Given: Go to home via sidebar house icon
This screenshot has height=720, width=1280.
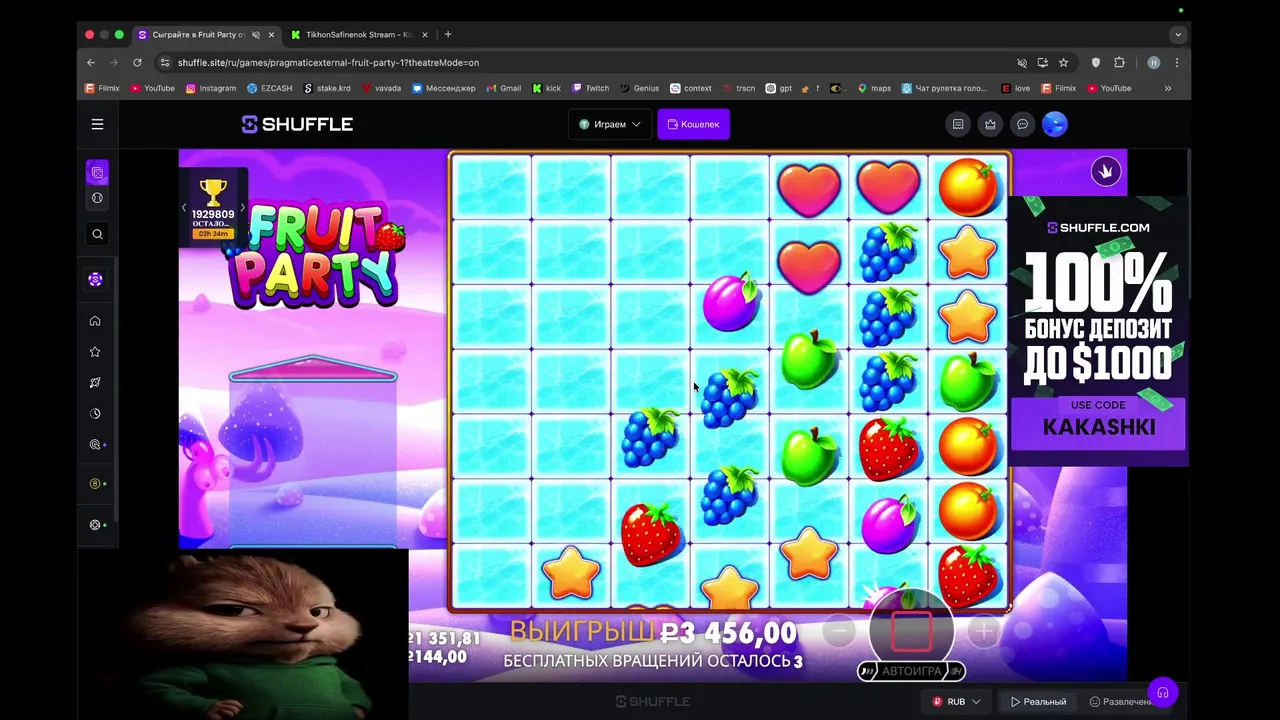Looking at the screenshot, I should [95, 321].
